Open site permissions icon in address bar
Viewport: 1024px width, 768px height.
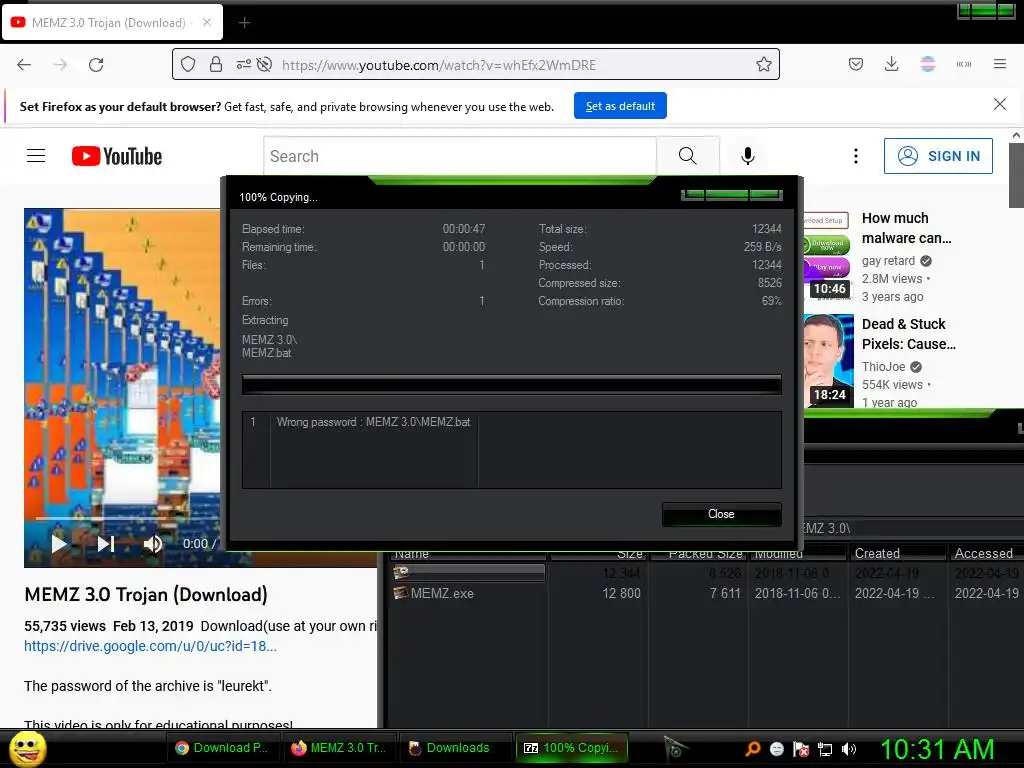(244, 64)
